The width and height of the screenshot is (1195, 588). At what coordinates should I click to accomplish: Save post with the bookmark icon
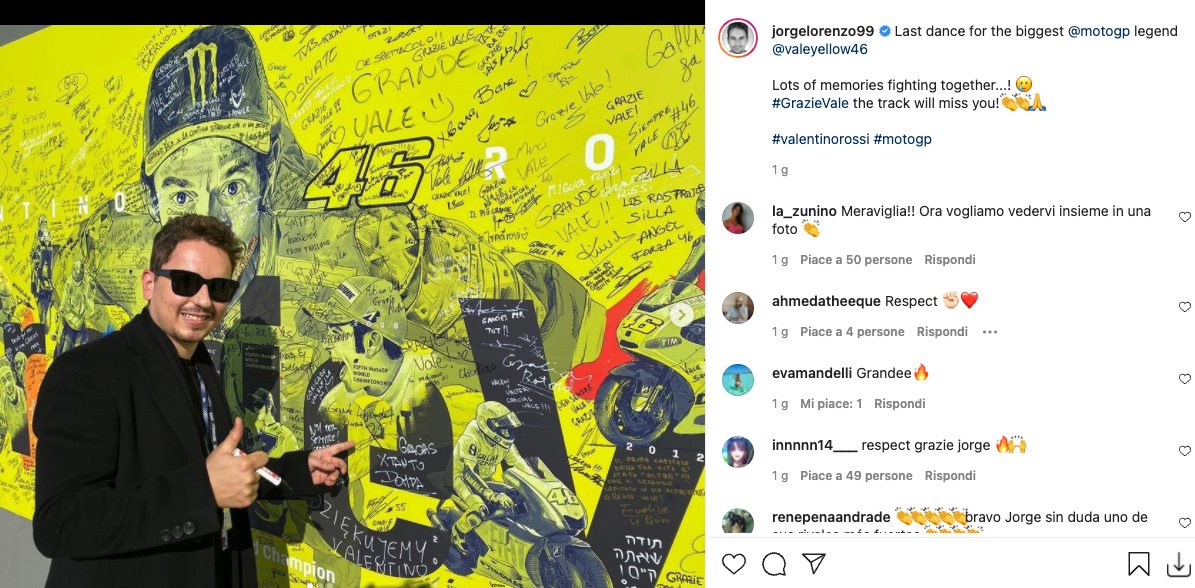(1139, 564)
